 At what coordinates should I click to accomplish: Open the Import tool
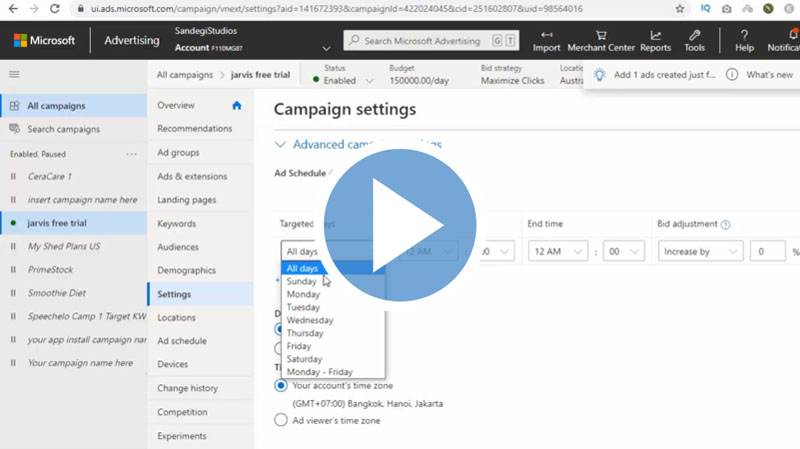click(546, 41)
